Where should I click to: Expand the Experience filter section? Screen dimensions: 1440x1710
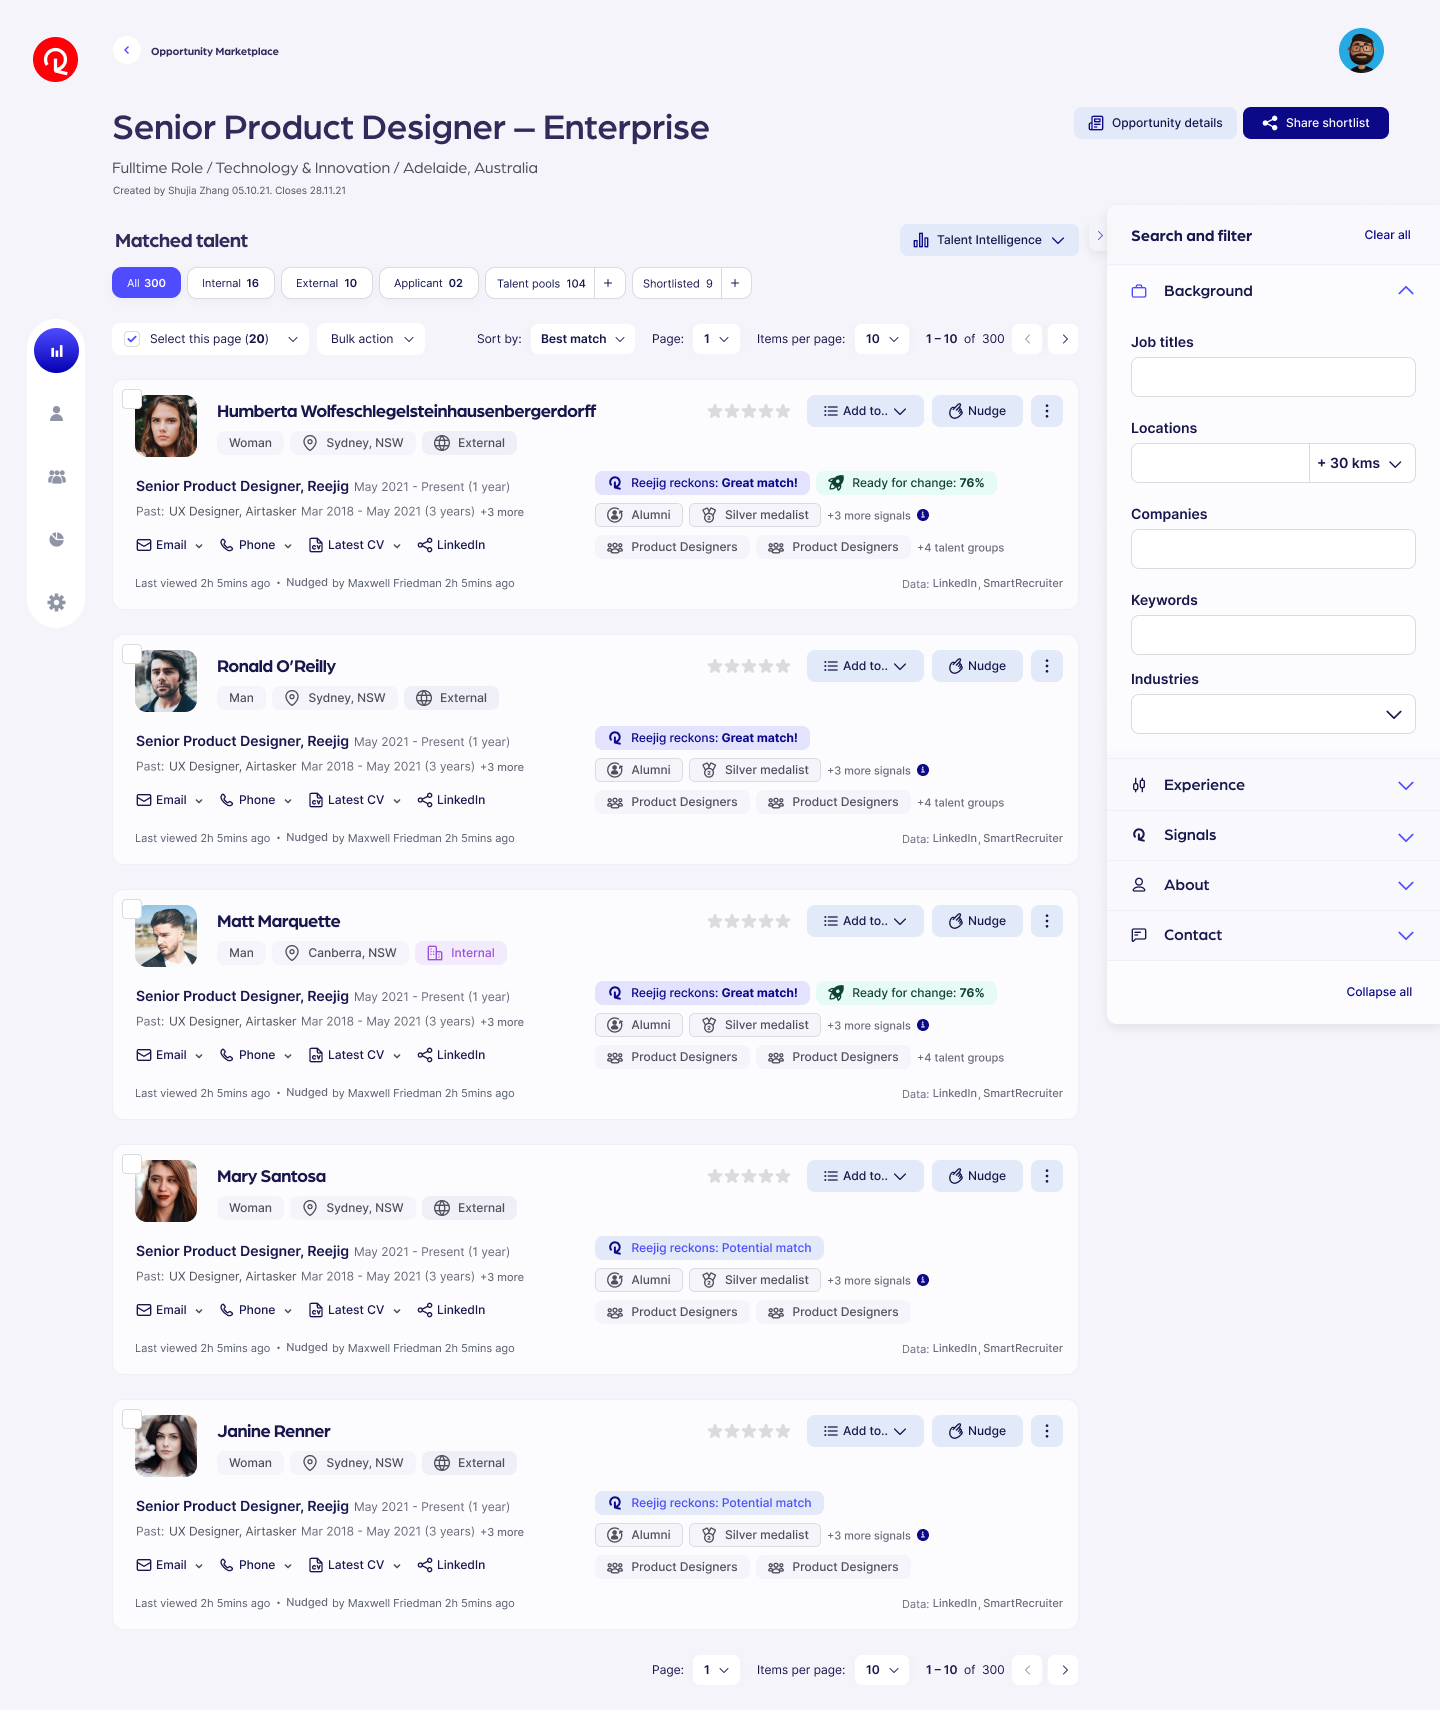[x=1273, y=785]
